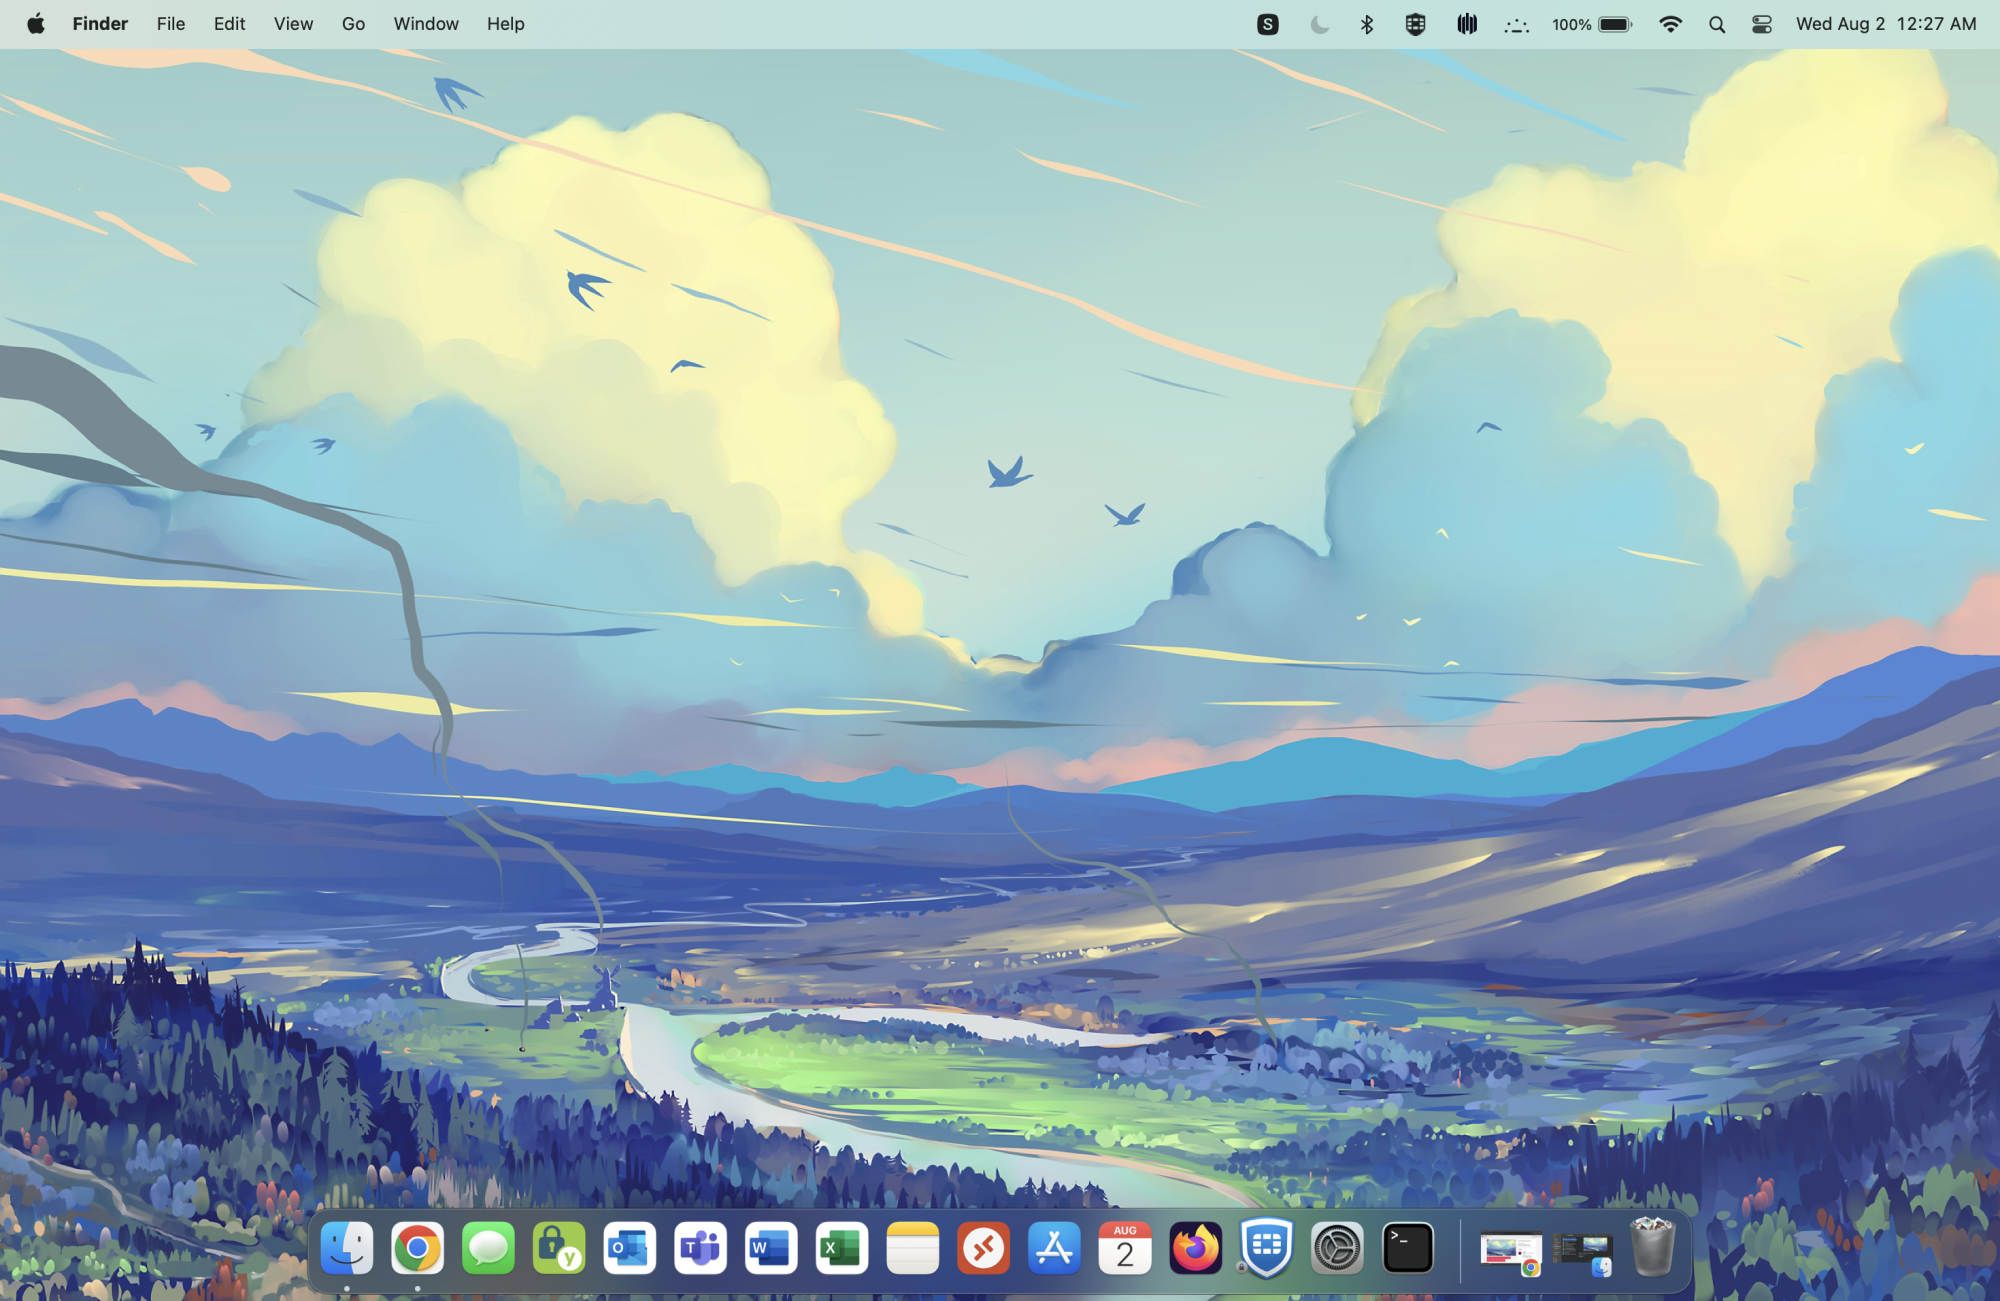Screen dimensions: 2000x1301
Task: Launch Firefox from the Dock
Action: pyautogui.click(x=1195, y=1248)
